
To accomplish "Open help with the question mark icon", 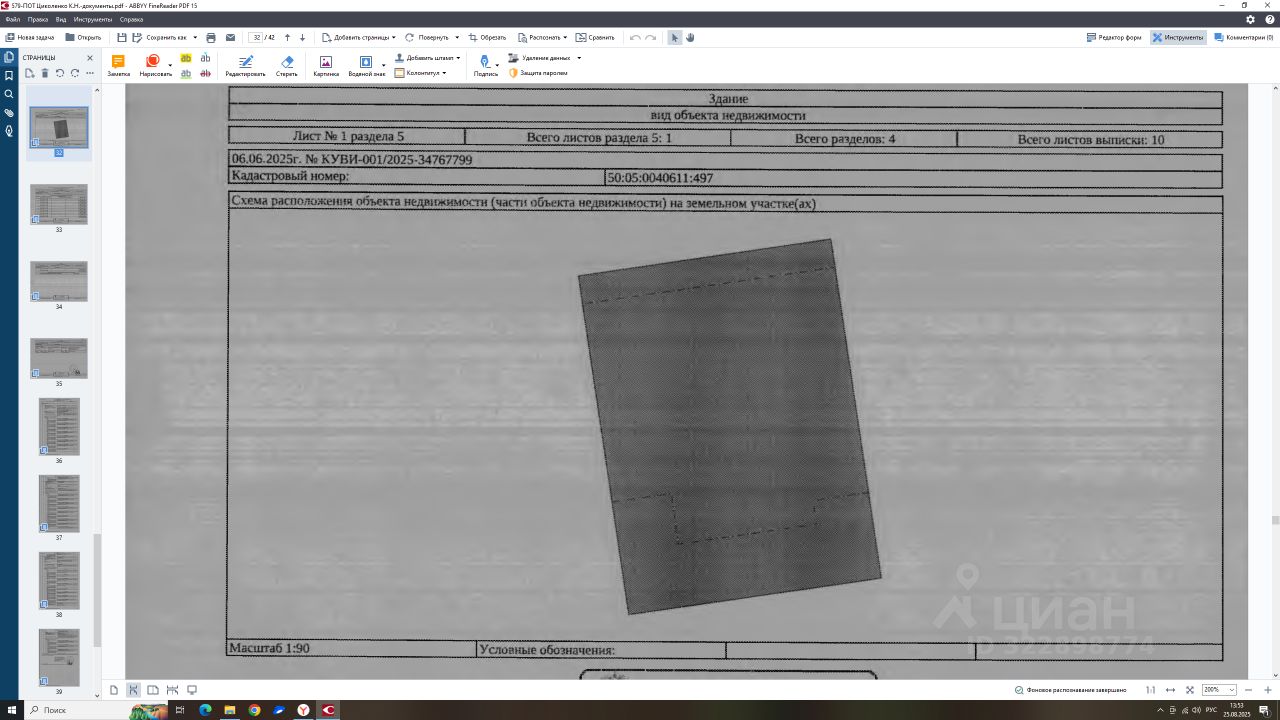I will [1269, 19].
